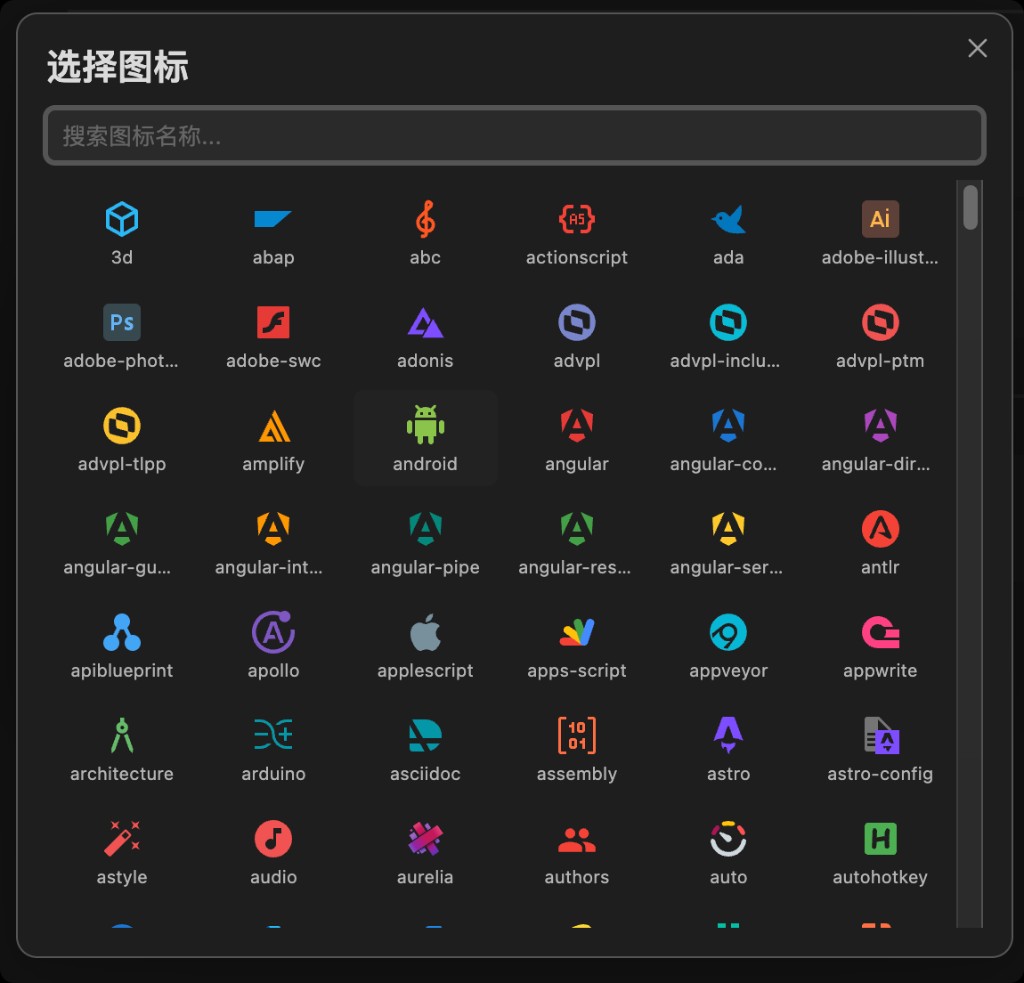Choose the amplify icon
This screenshot has height=983, width=1024.
coord(273,425)
